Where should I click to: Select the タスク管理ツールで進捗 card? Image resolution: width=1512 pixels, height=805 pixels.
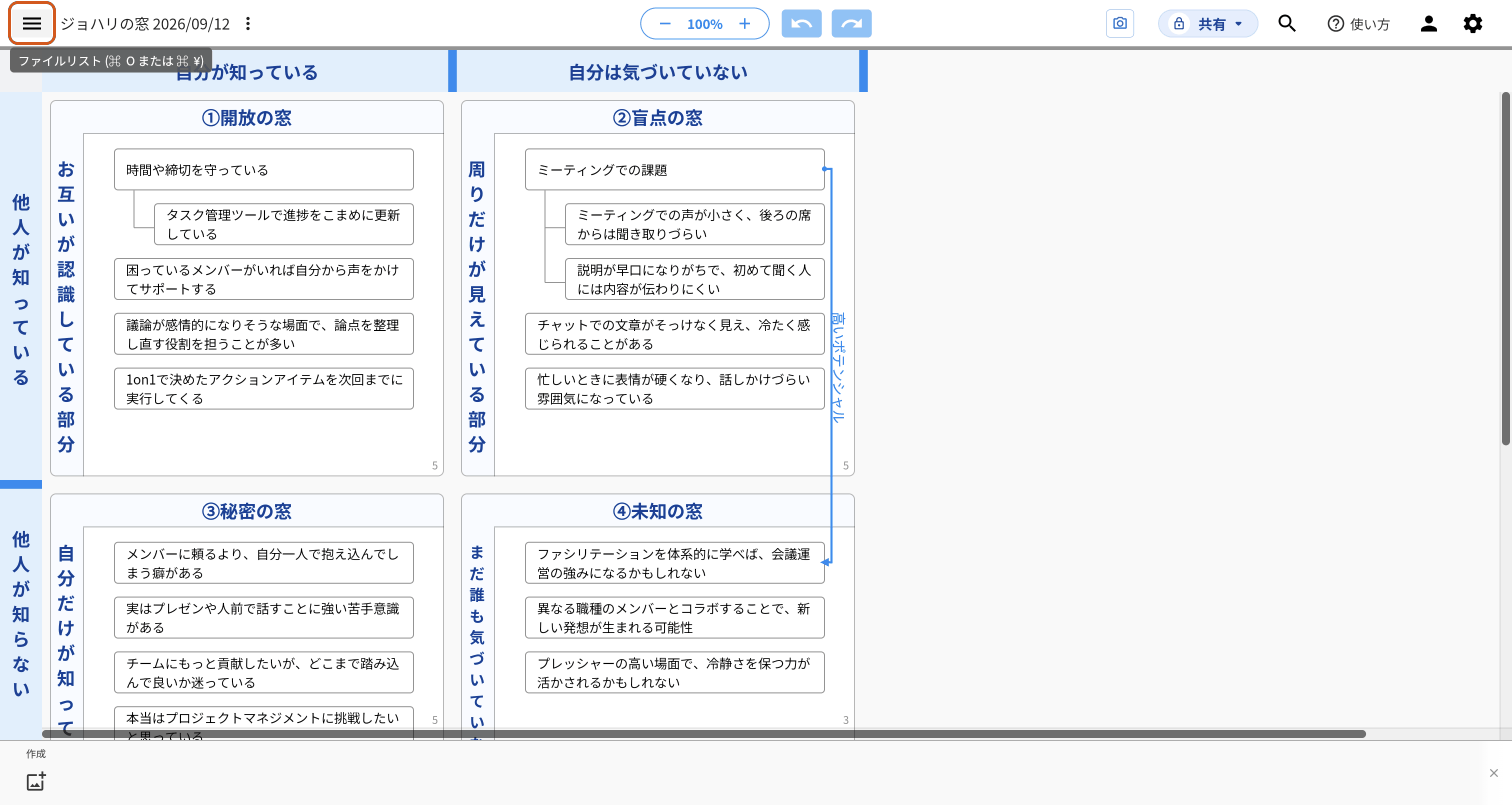click(284, 224)
